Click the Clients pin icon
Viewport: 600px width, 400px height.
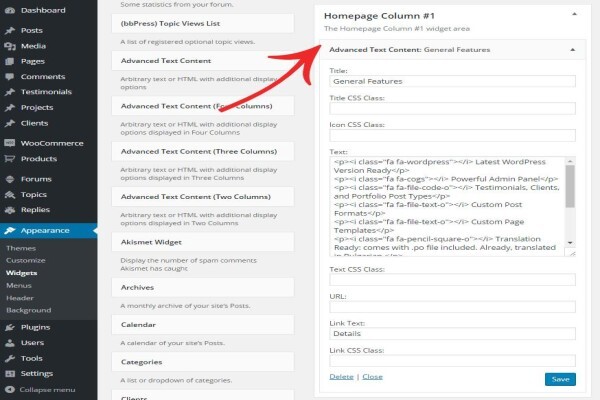tap(10, 123)
